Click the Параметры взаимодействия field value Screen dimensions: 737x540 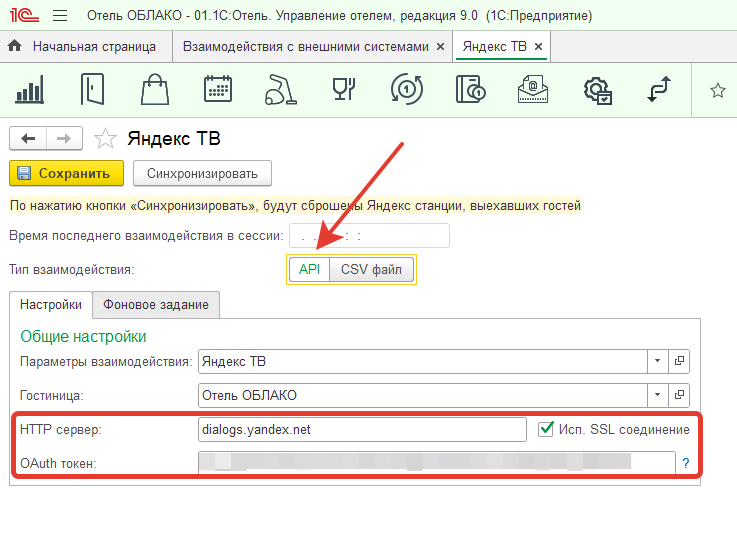click(423, 361)
